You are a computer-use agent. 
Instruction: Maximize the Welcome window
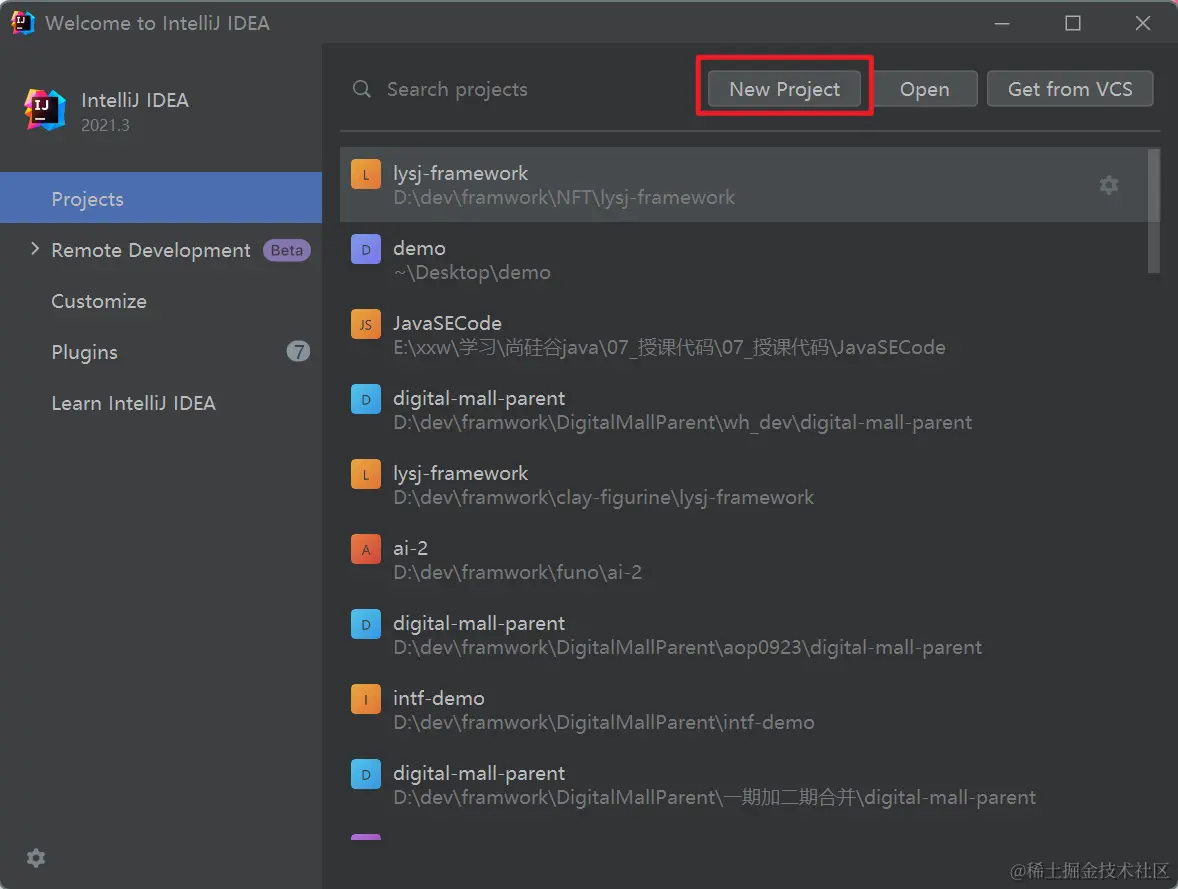point(1073,23)
